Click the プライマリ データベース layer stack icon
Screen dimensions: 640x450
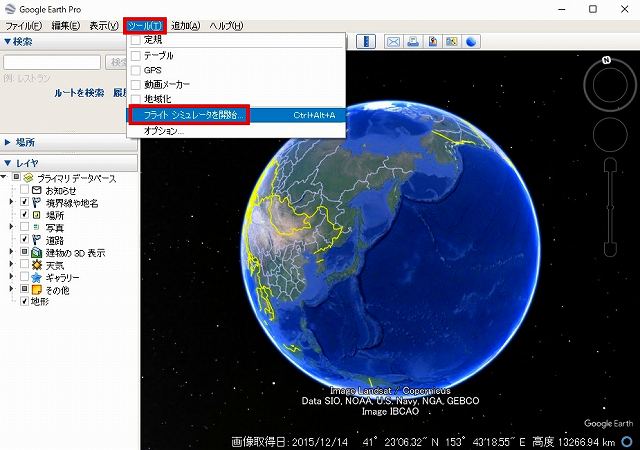[28, 178]
